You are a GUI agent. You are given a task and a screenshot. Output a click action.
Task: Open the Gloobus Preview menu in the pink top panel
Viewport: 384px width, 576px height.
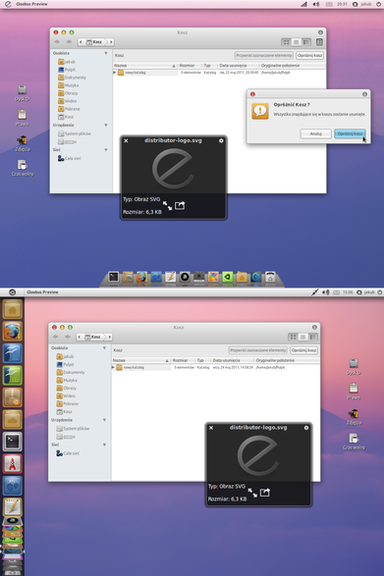(32, 4)
